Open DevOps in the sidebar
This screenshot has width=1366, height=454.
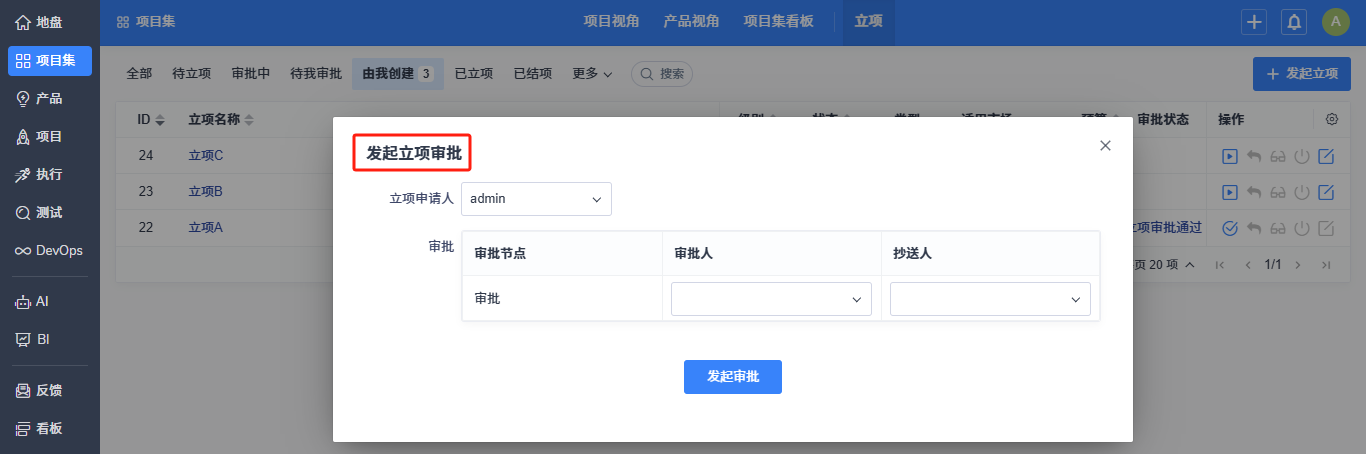click(x=49, y=250)
